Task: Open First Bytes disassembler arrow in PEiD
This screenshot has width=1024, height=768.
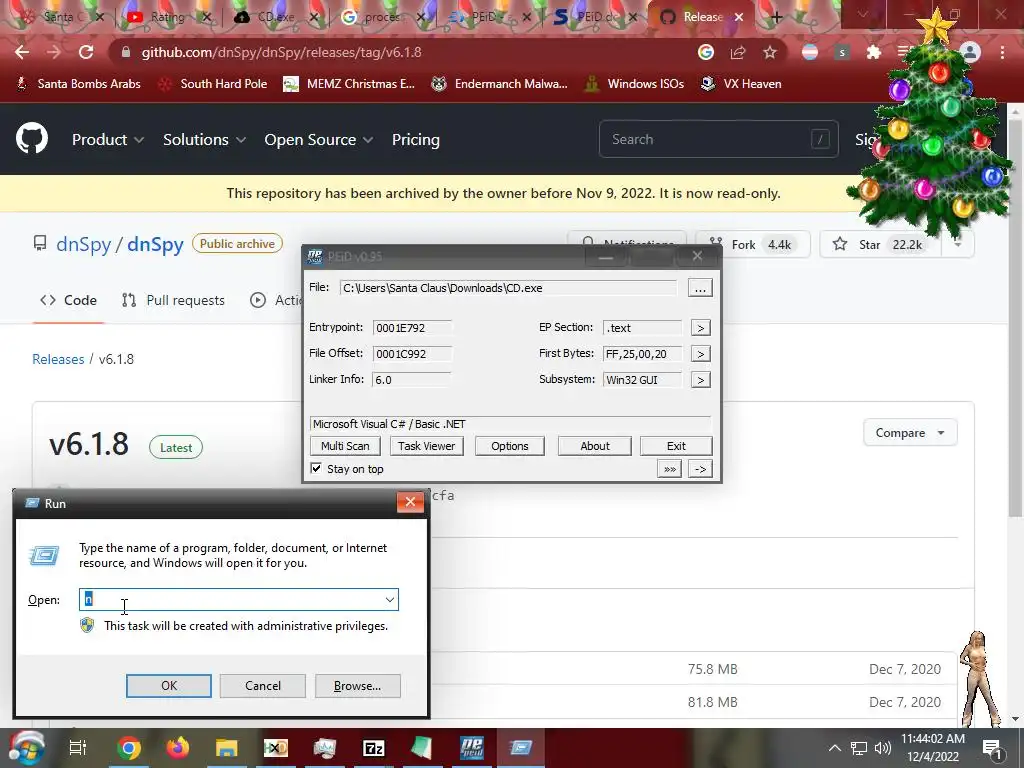Action: point(701,354)
